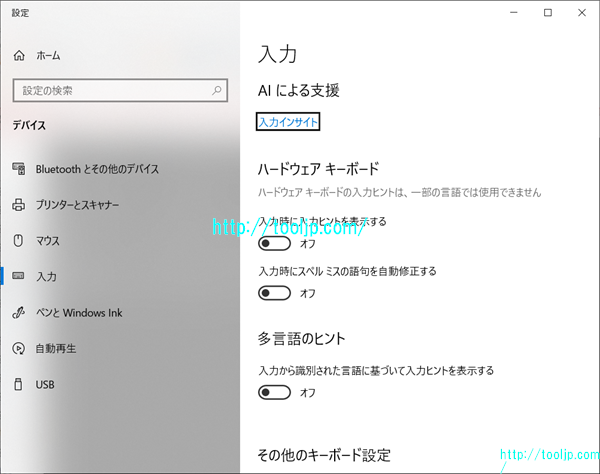Click the keyboard icon beside 入力
600x474 pixels.
pyautogui.click(x=18, y=276)
